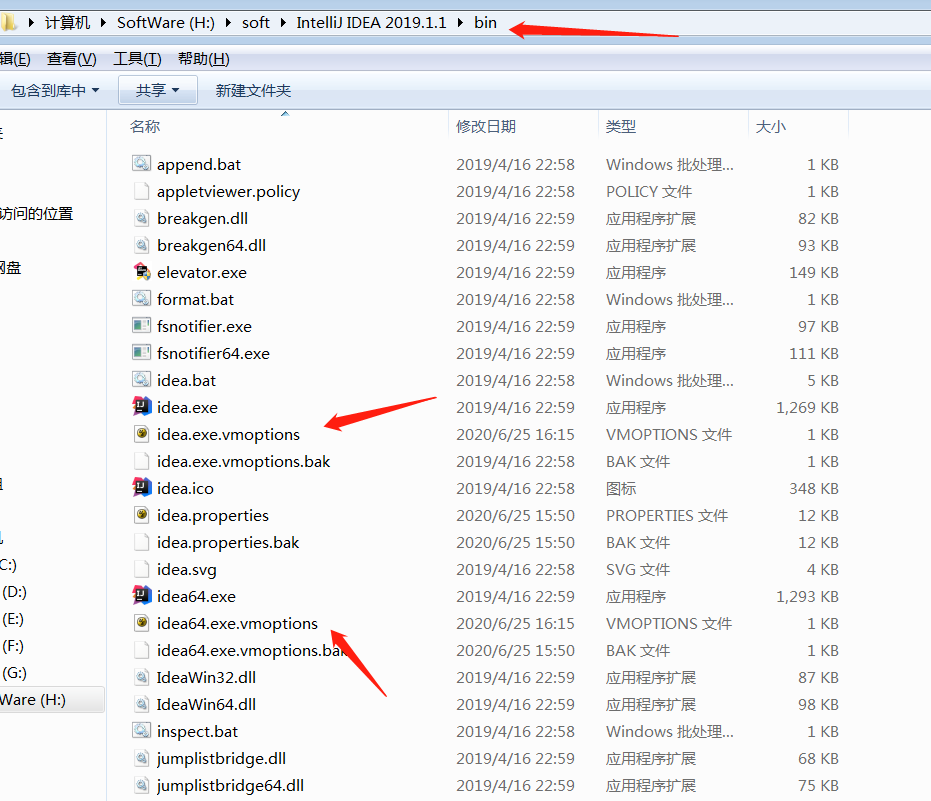The height and width of the screenshot is (801, 931).
Task: Select the jumplistbridge64.dll file name
Action: coord(230,786)
